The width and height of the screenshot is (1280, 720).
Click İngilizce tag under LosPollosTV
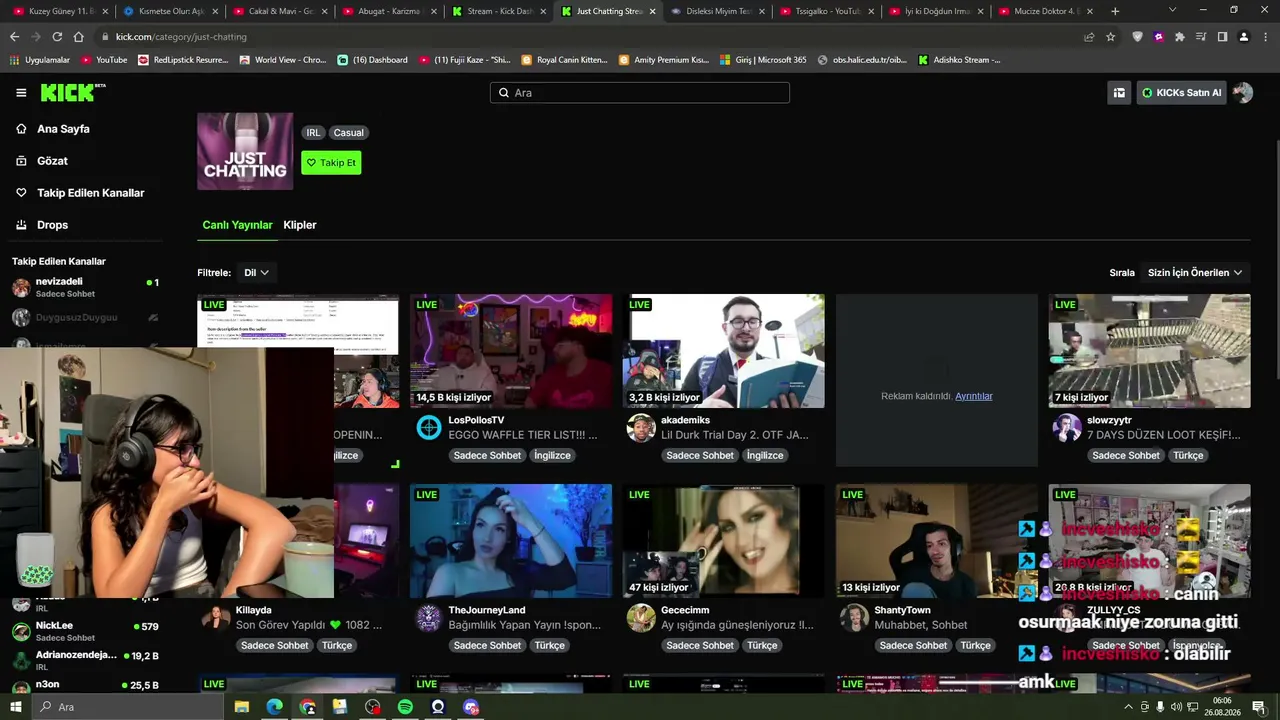click(x=552, y=456)
